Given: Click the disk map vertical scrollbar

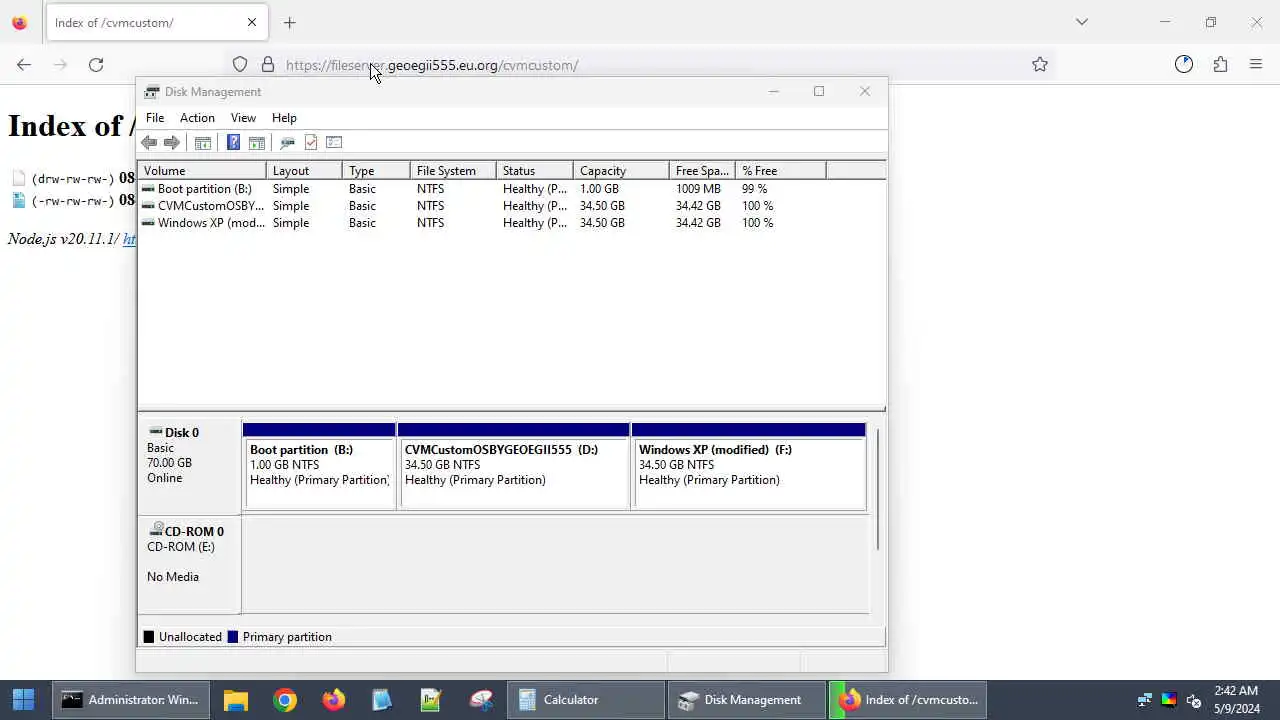Looking at the screenshot, I should coord(878,489).
